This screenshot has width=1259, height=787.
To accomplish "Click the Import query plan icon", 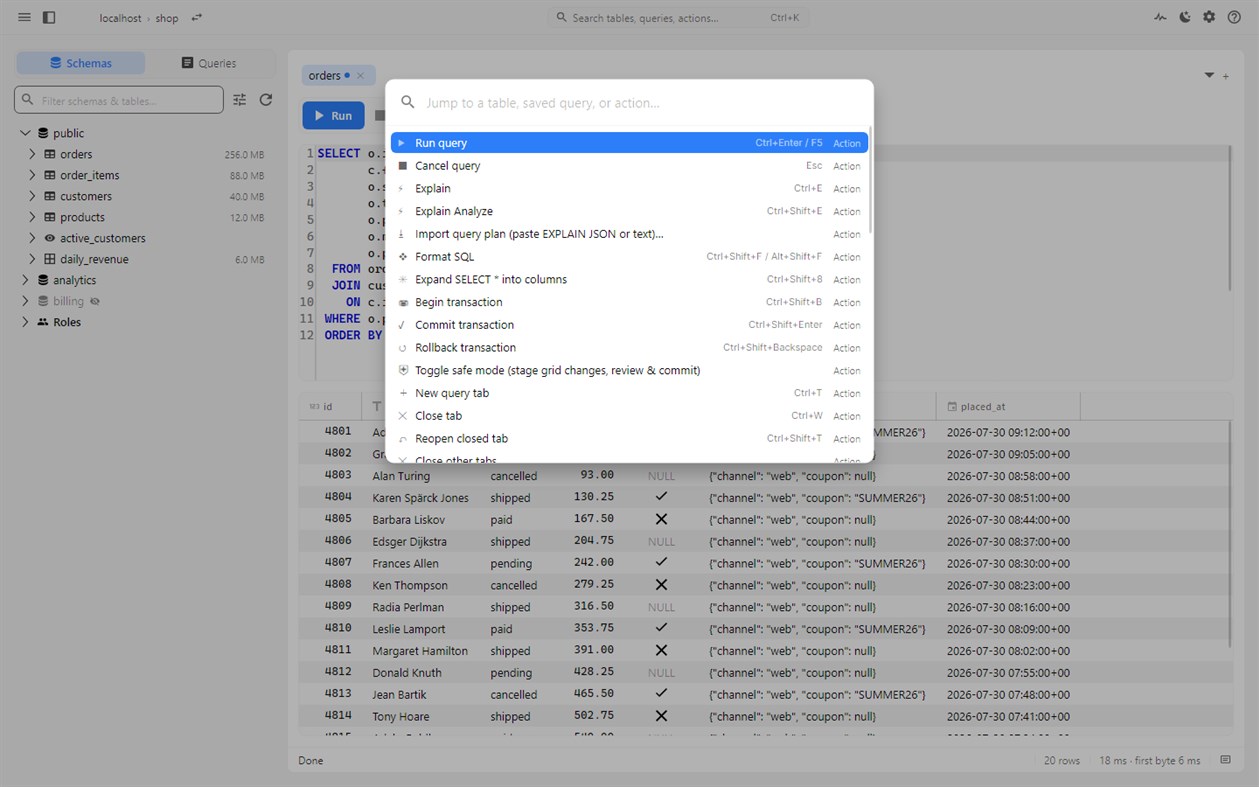I will [x=402, y=234].
